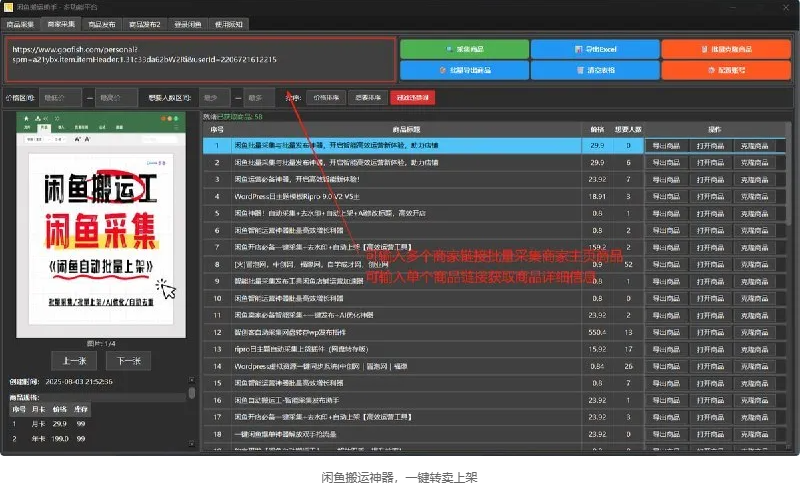This screenshot has height=489, width=803.
Task: Click 导出商品 in row 18
Action: pos(666,434)
